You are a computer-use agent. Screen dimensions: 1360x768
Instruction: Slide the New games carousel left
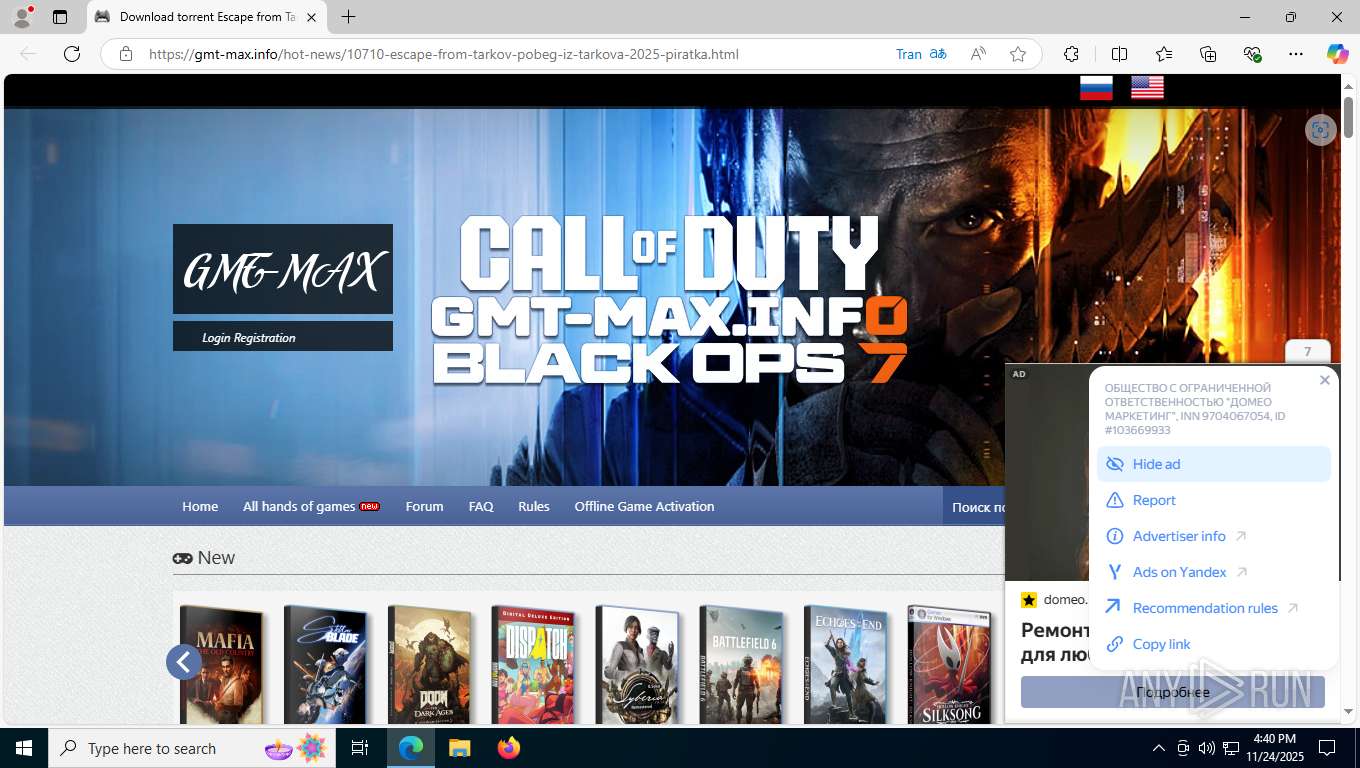(184, 661)
